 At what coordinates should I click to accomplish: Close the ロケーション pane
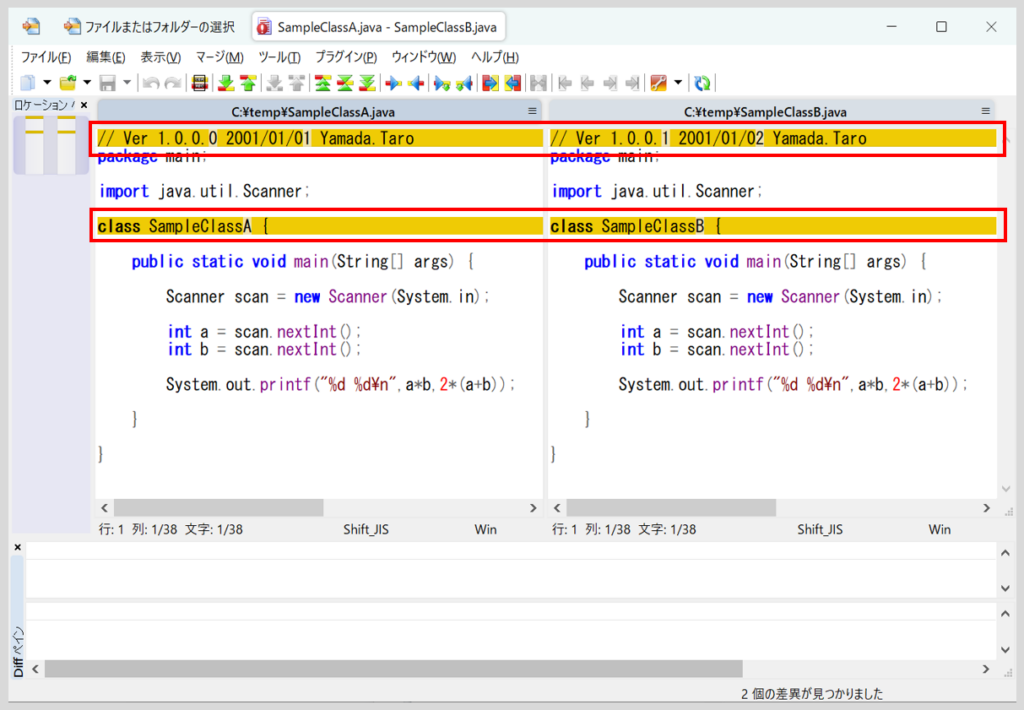(84, 105)
